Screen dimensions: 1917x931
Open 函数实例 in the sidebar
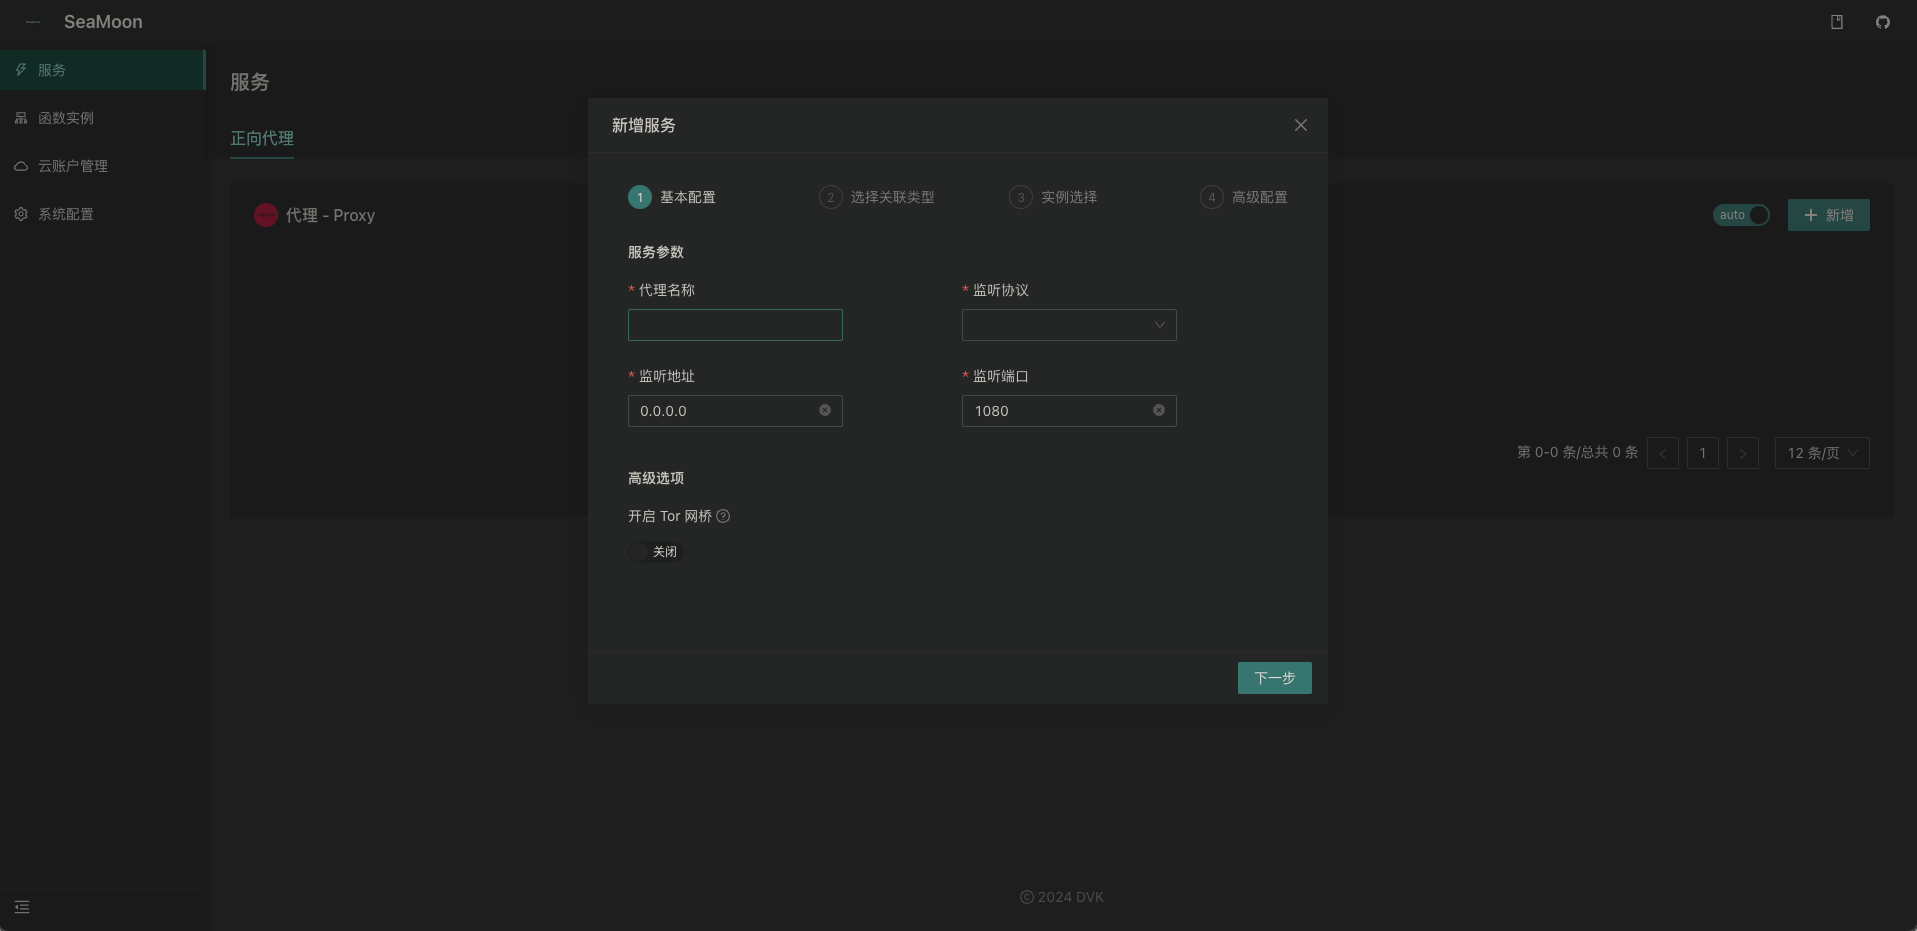pos(102,118)
